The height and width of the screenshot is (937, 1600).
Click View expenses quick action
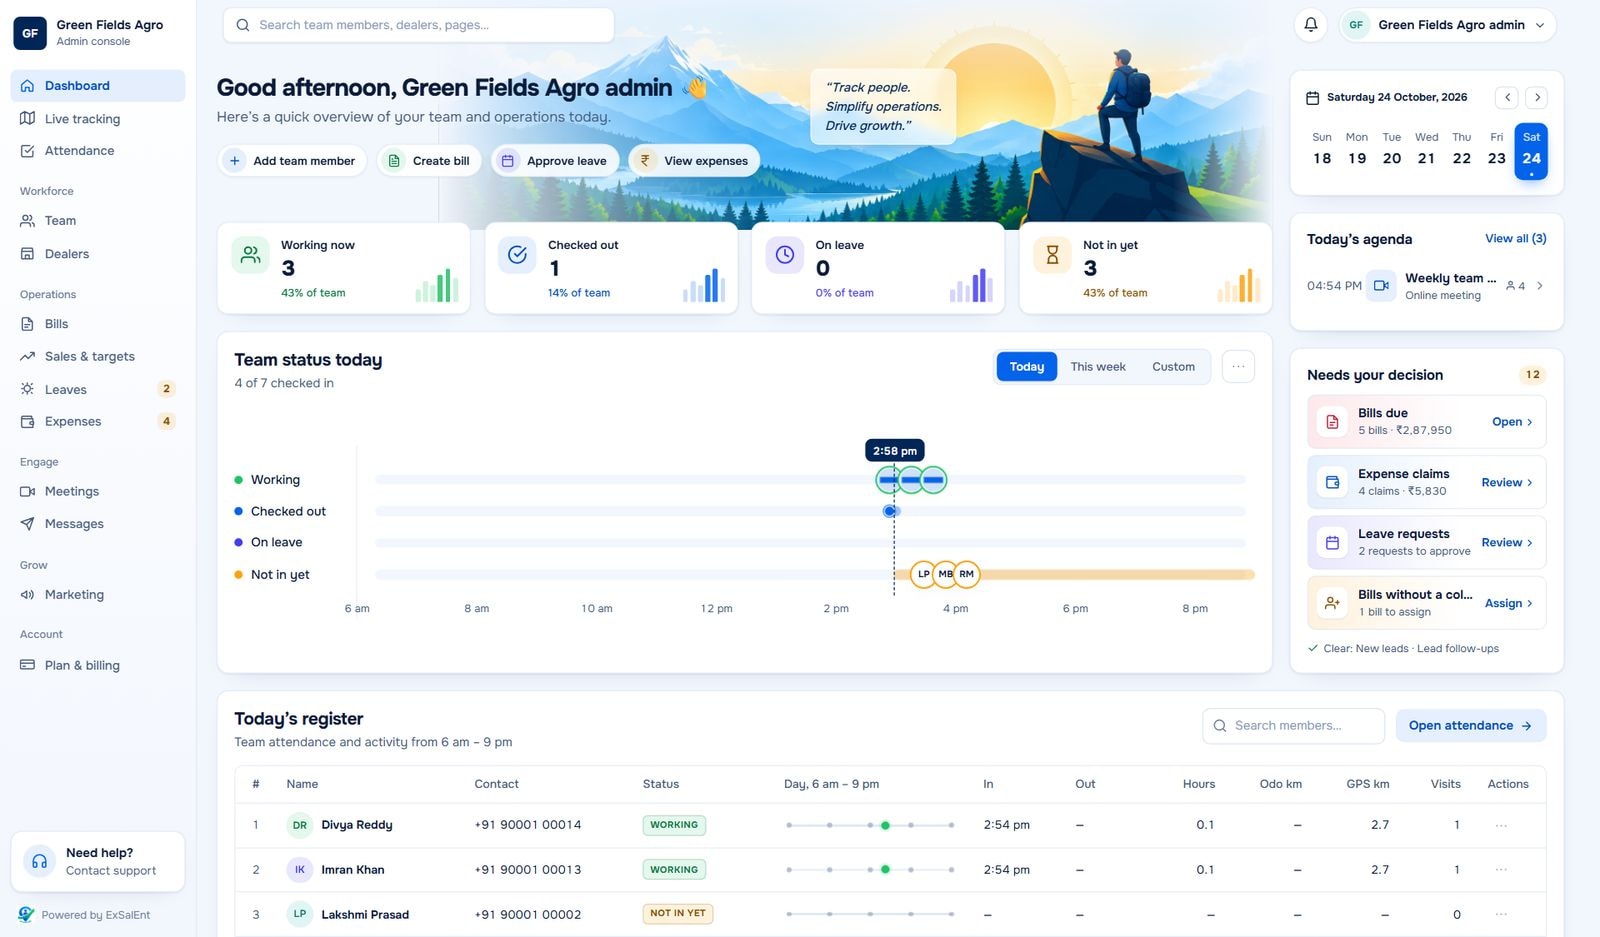point(694,161)
